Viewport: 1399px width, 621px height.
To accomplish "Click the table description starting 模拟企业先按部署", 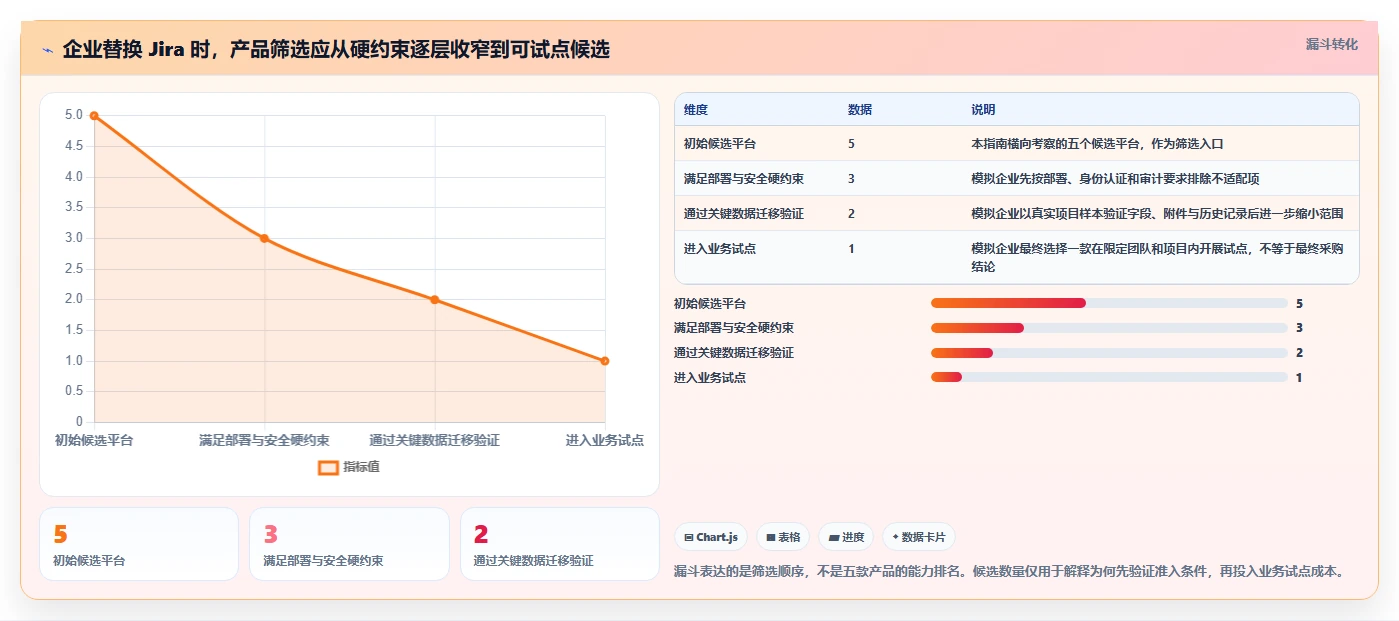I will 1115,179.
